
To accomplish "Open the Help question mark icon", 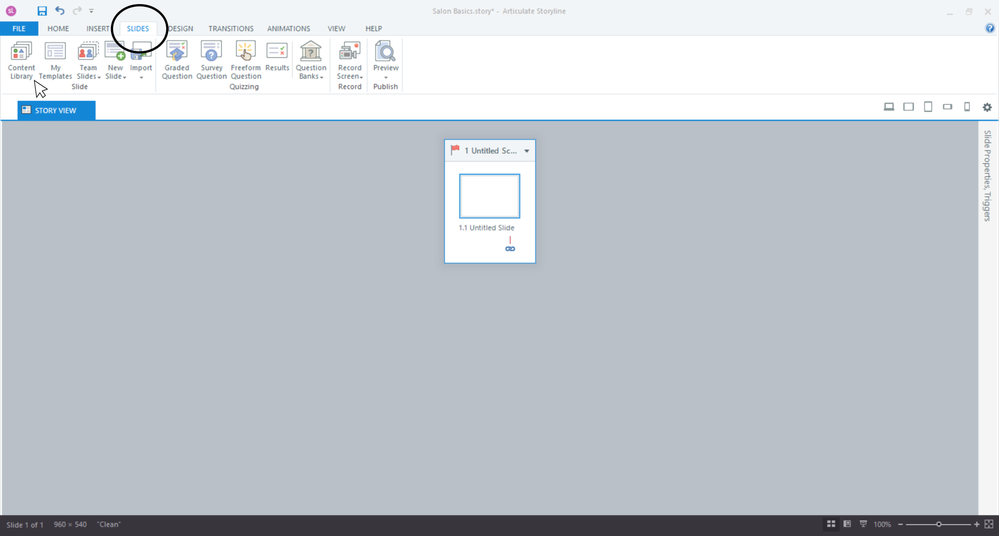I will click(x=989, y=28).
